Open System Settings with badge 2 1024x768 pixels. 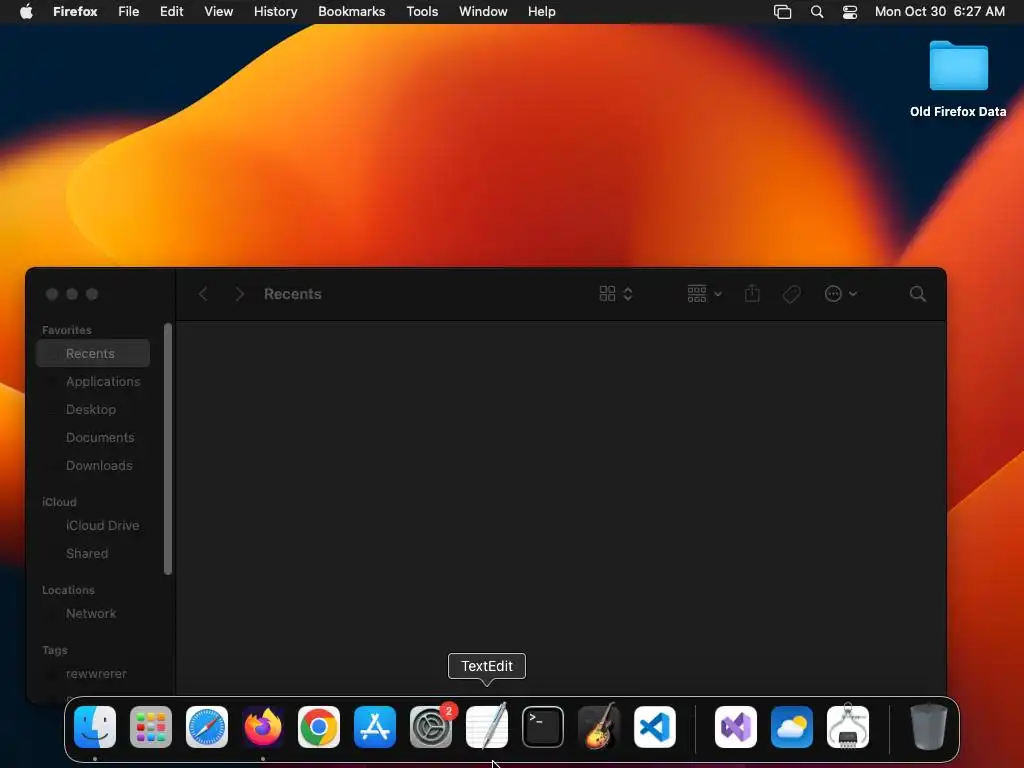431,727
